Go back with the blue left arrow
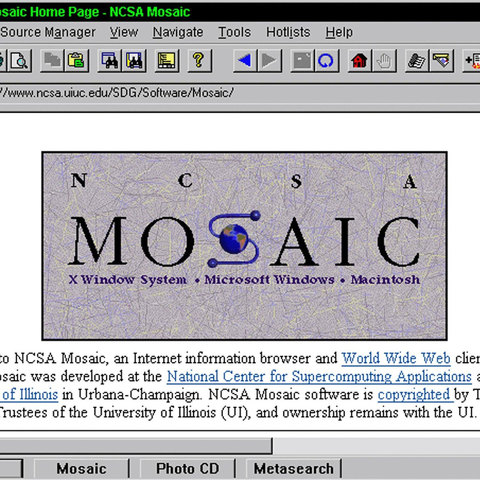The width and height of the screenshot is (480, 480). 245,61
